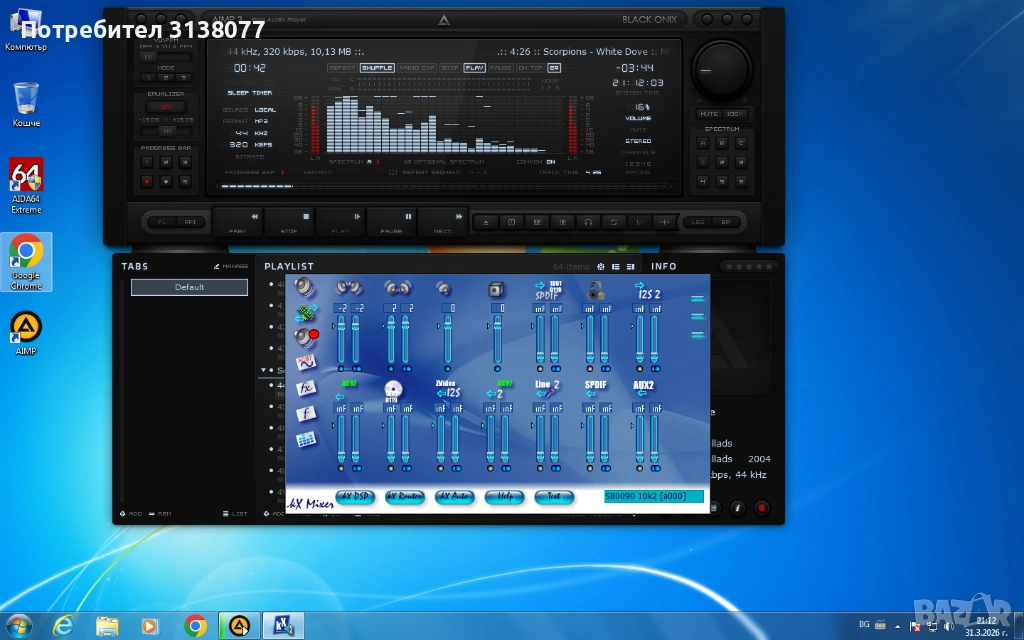1024x640 pixels.
Task: Click the CD disc input icon
Action: pyautogui.click(x=393, y=389)
